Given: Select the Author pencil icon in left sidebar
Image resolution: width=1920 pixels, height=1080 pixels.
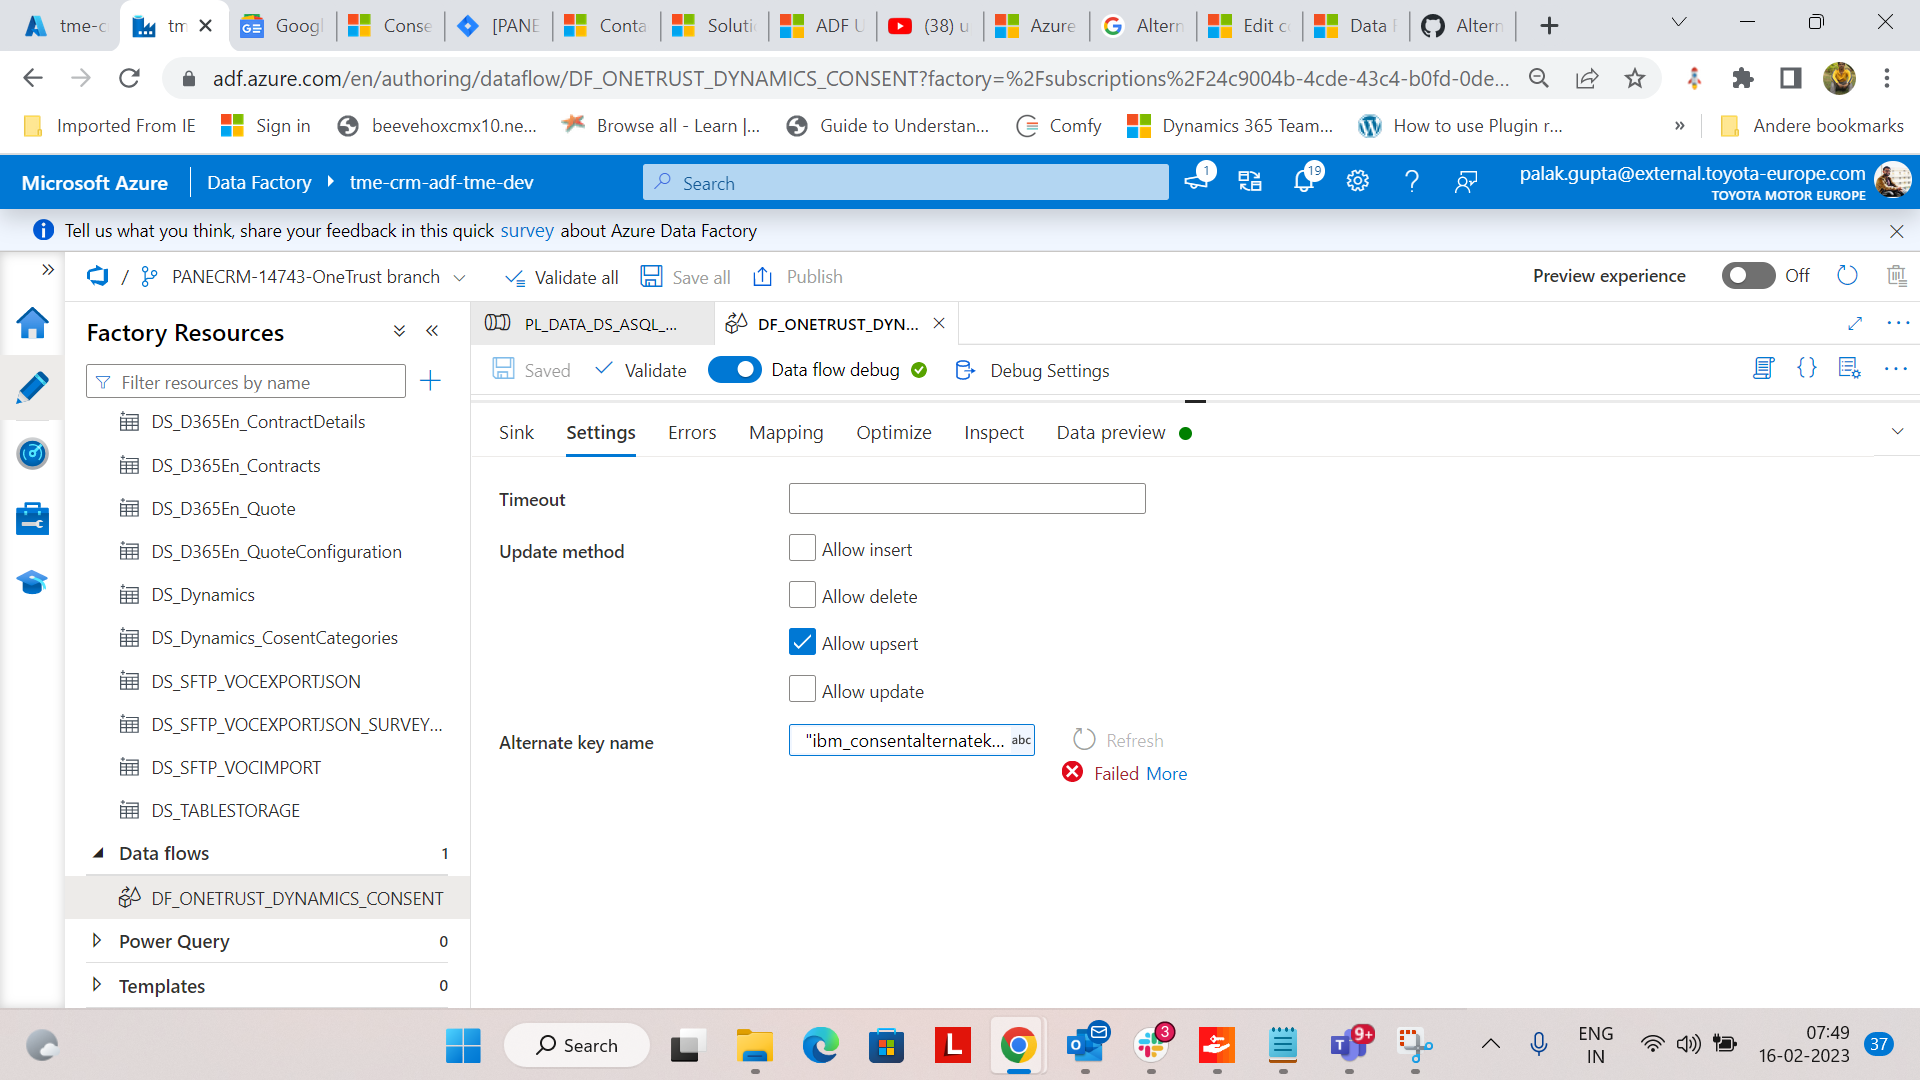Looking at the screenshot, I should [x=33, y=387].
